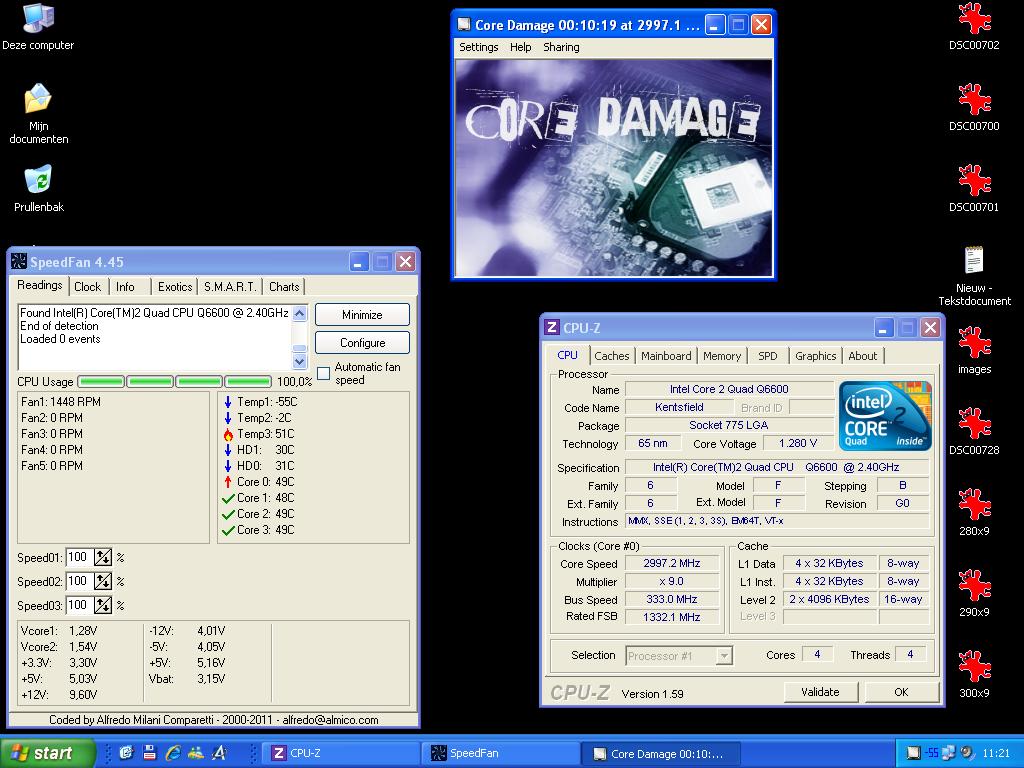
Task: Open the S.M.A.R.T. tab in SpeedFan
Action: pyautogui.click(x=231, y=287)
